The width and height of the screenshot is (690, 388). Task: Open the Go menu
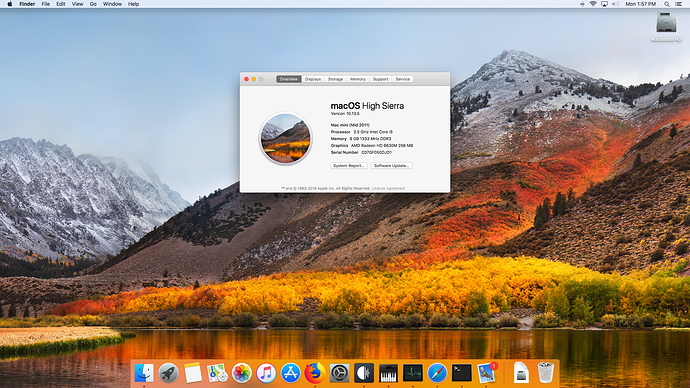[93, 4]
